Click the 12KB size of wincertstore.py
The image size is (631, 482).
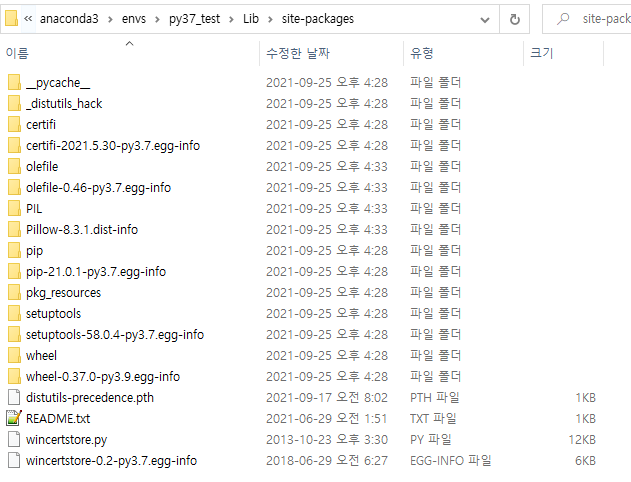(x=582, y=439)
